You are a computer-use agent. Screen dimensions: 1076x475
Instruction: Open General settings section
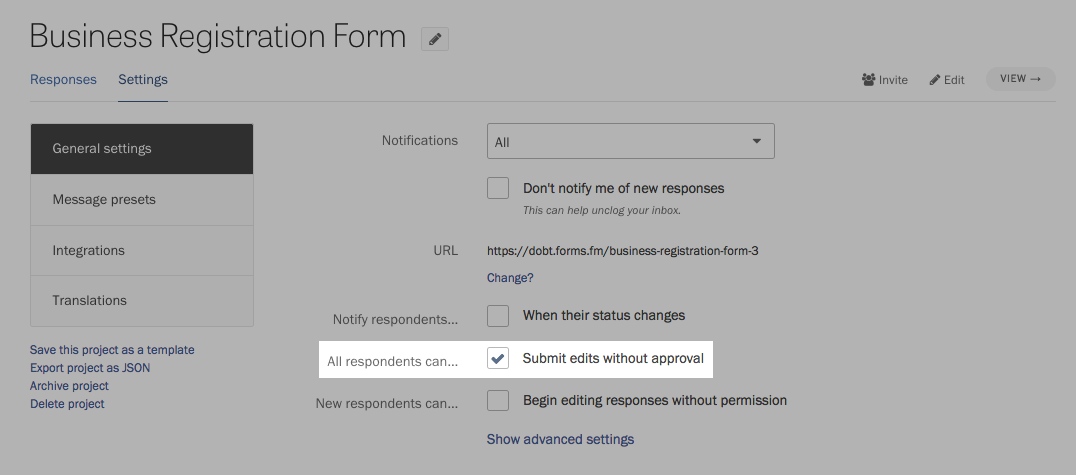142,149
